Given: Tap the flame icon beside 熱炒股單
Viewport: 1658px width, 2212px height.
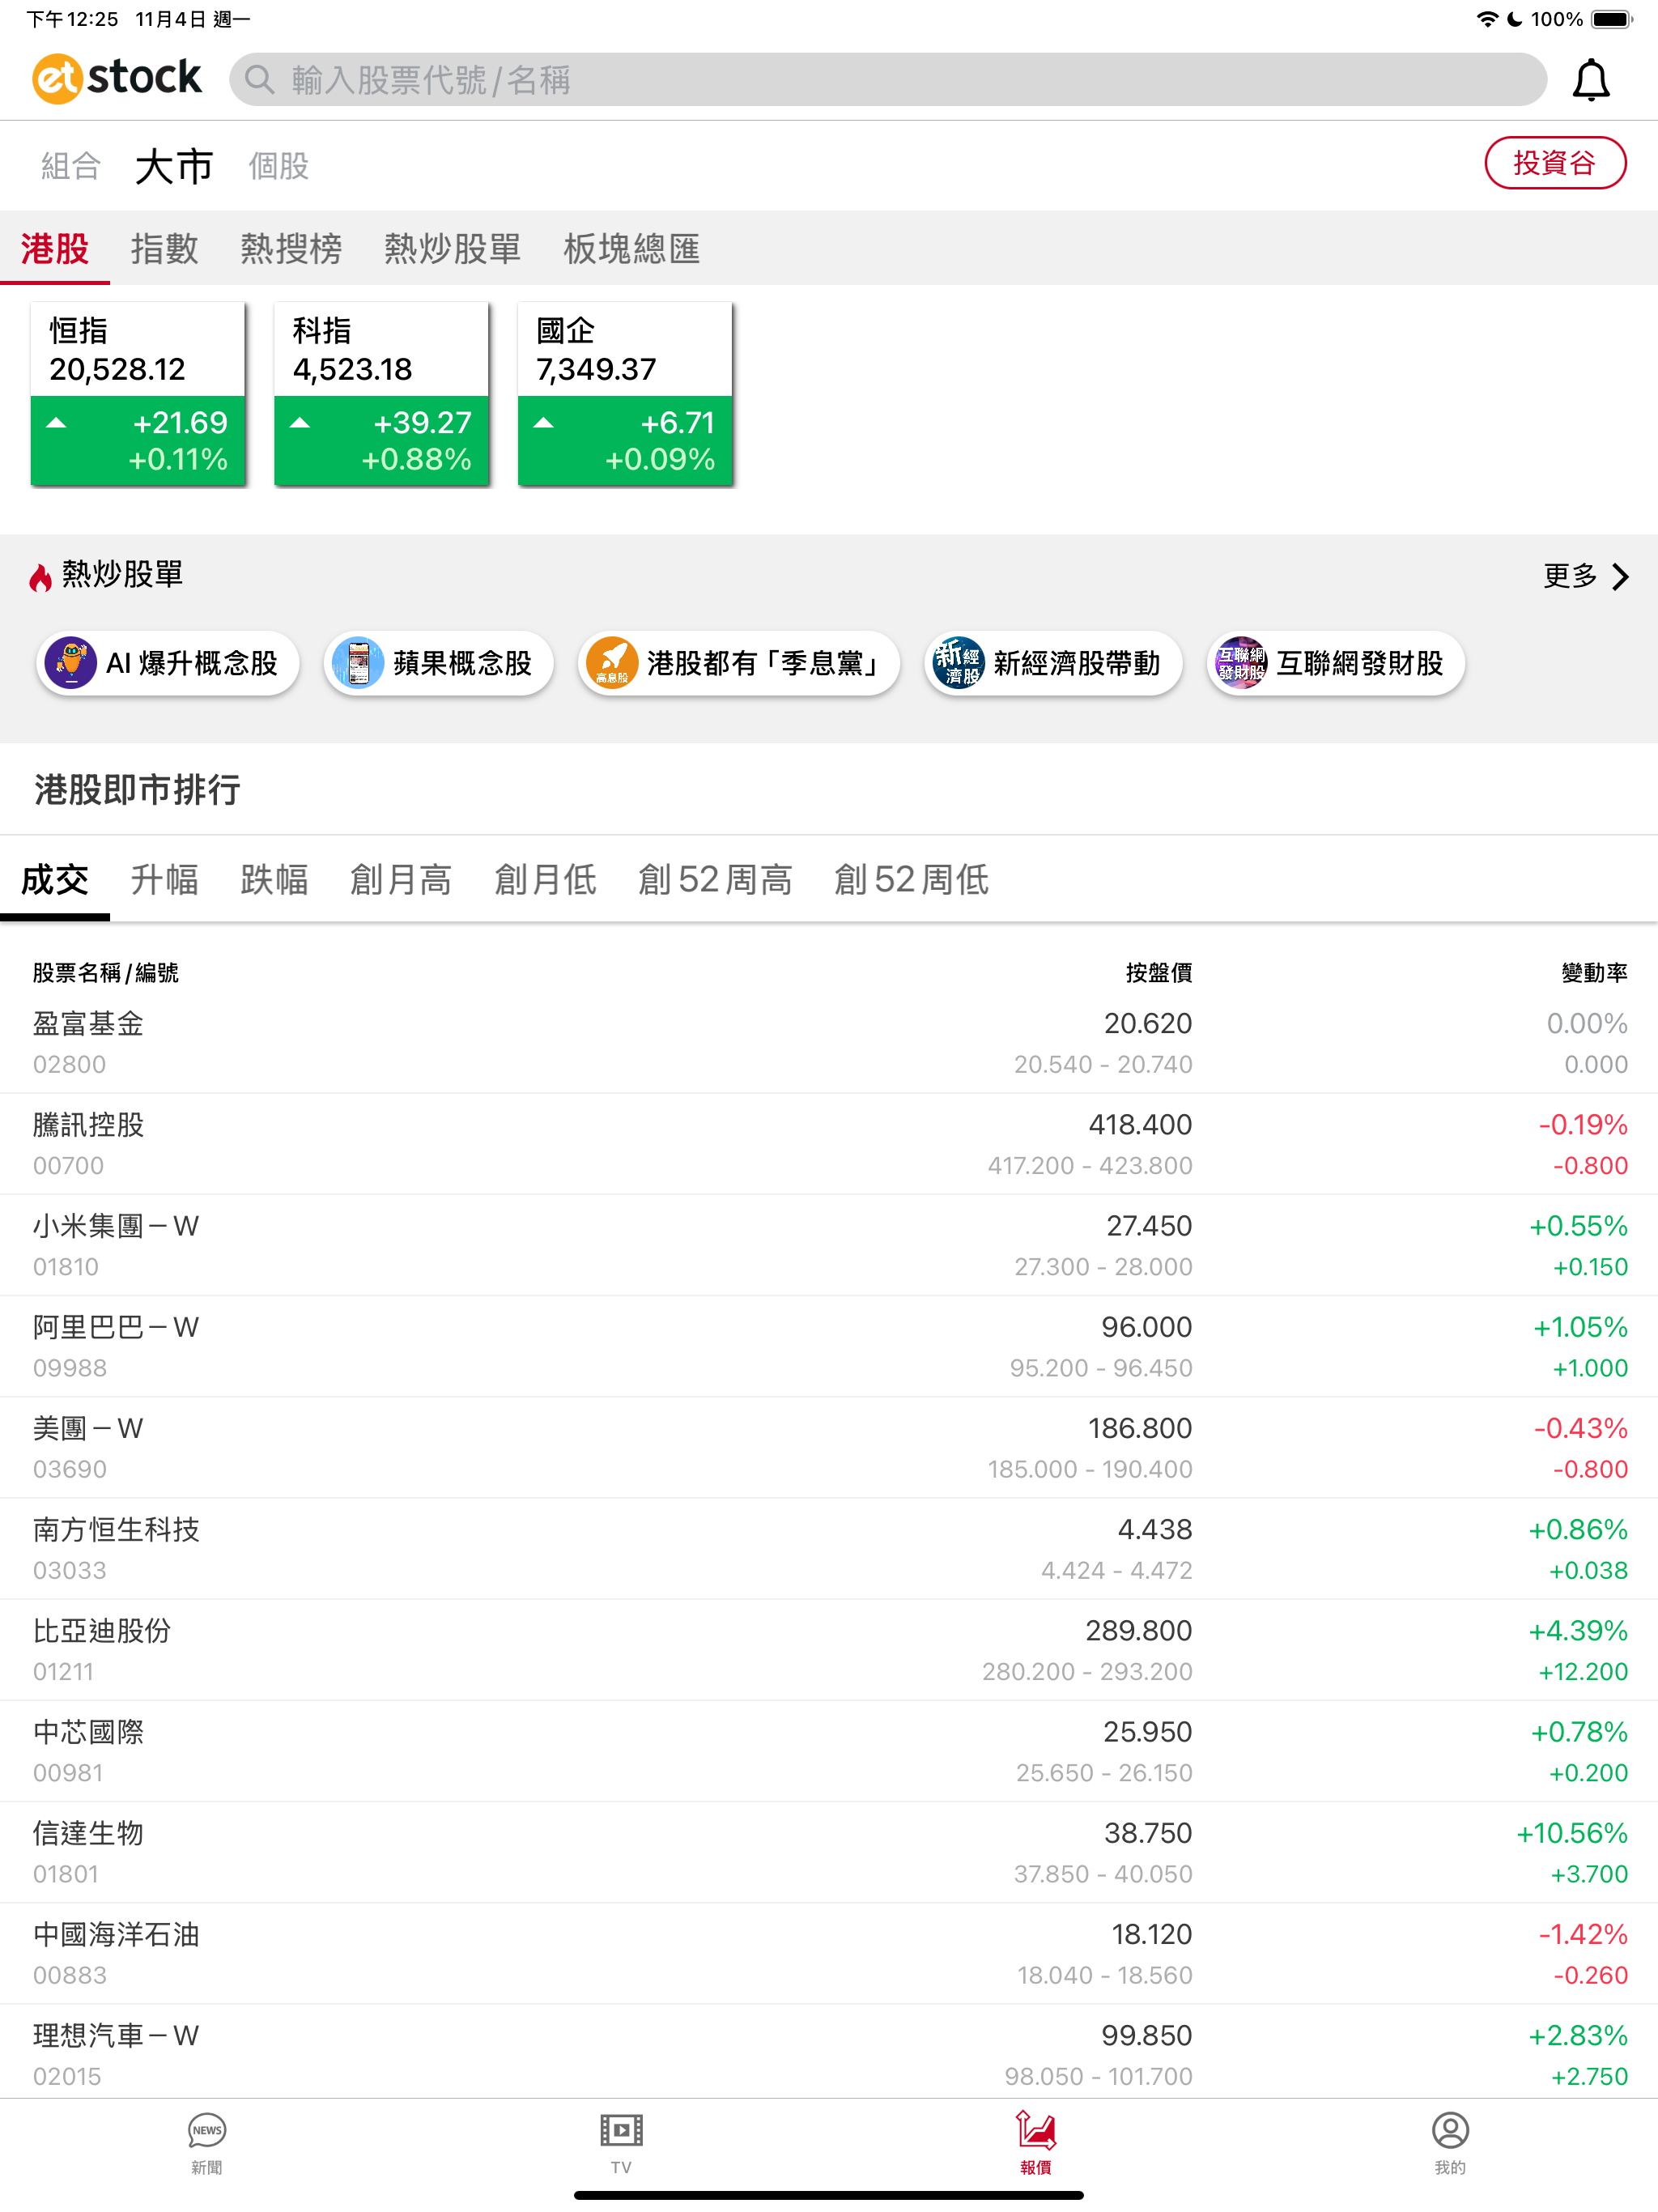Looking at the screenshot, I should pyautogui.click(x=40, y=577).
